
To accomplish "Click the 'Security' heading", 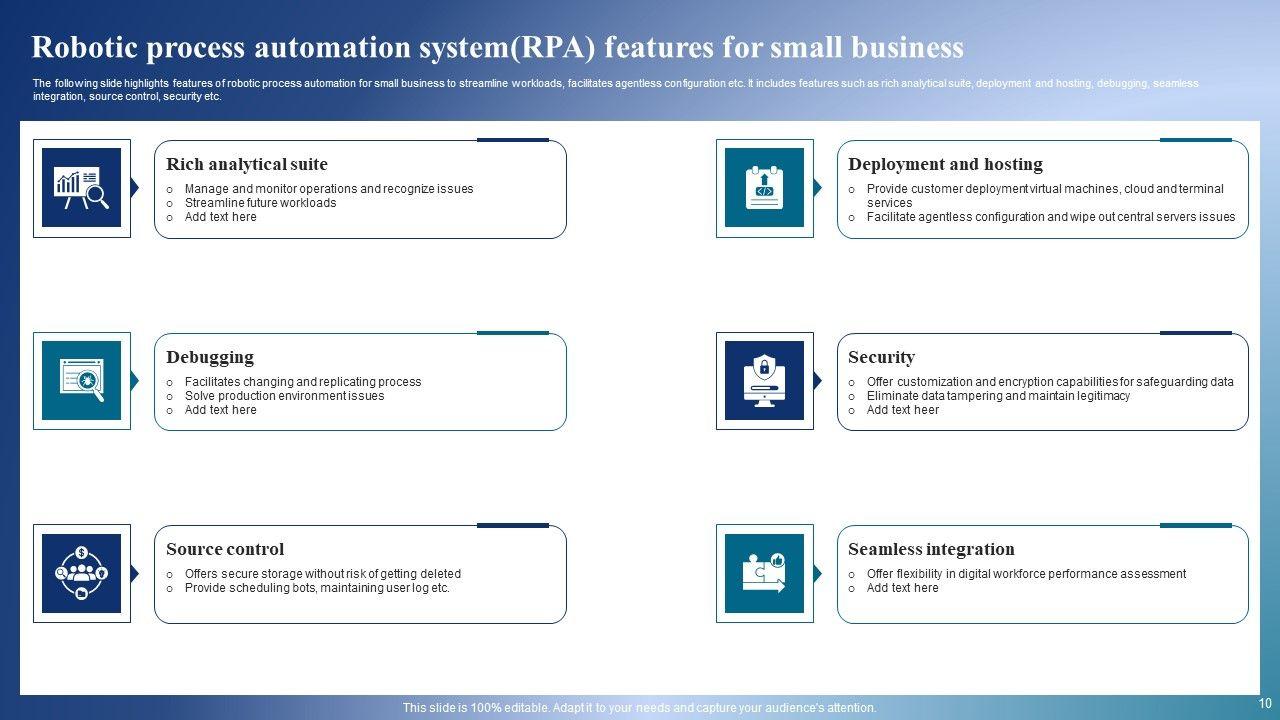I will pyautogui.click(x=881, y=357).
